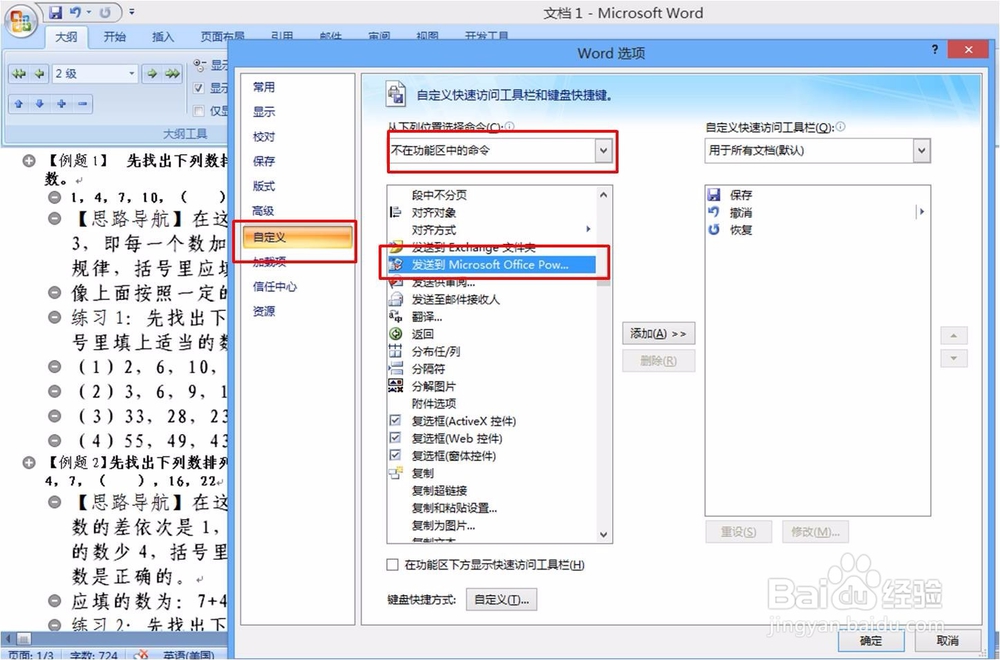Select 校对 category in Word Options
Image resolution: width=1000 pixels, height=660 pixels.
coord(263,136)
